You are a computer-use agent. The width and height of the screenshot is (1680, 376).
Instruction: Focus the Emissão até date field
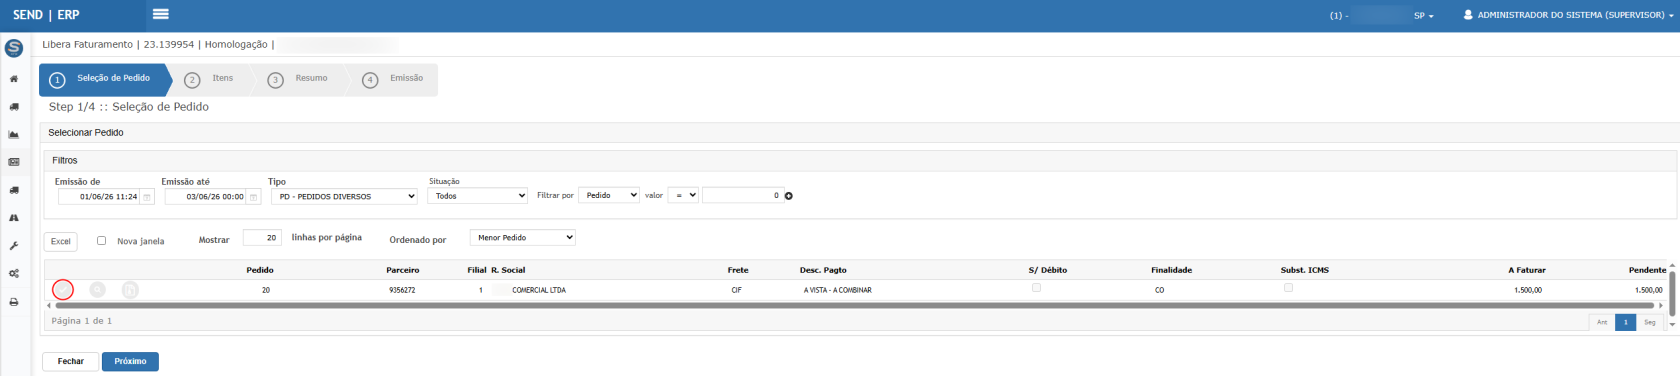[x=205, y=197]
